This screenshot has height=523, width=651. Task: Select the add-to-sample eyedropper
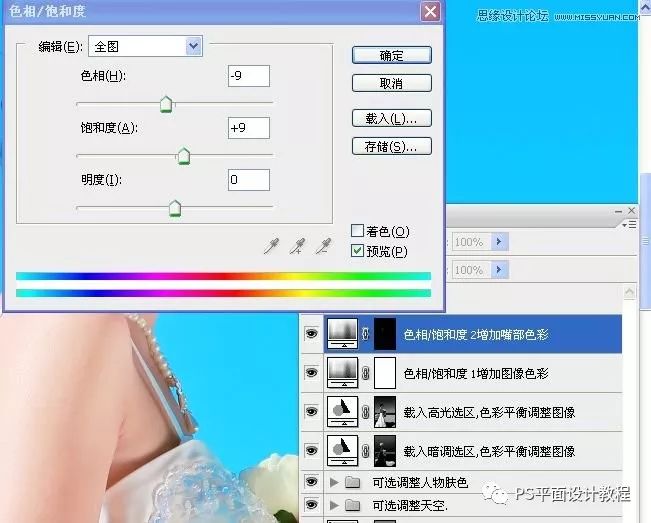298,246
